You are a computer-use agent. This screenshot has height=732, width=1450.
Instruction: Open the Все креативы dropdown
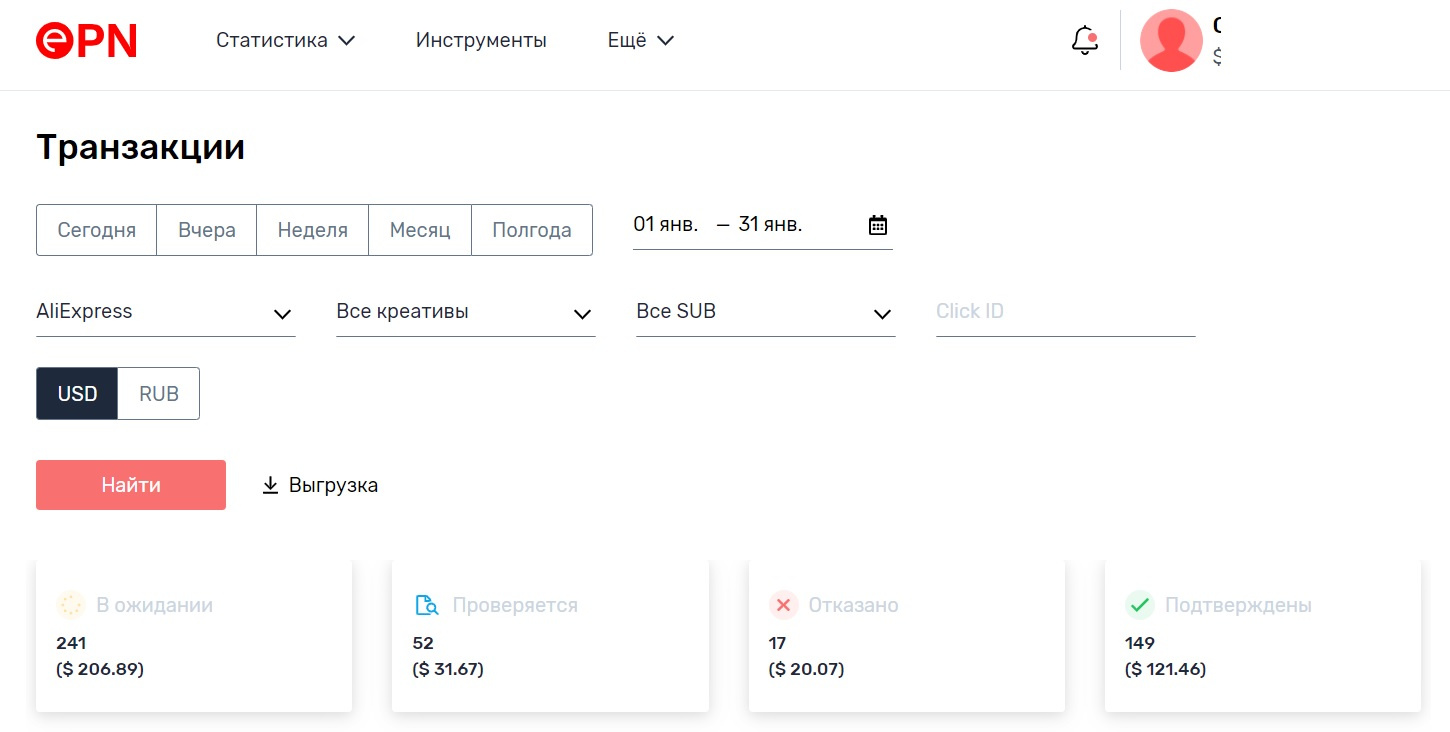(465, 312)
